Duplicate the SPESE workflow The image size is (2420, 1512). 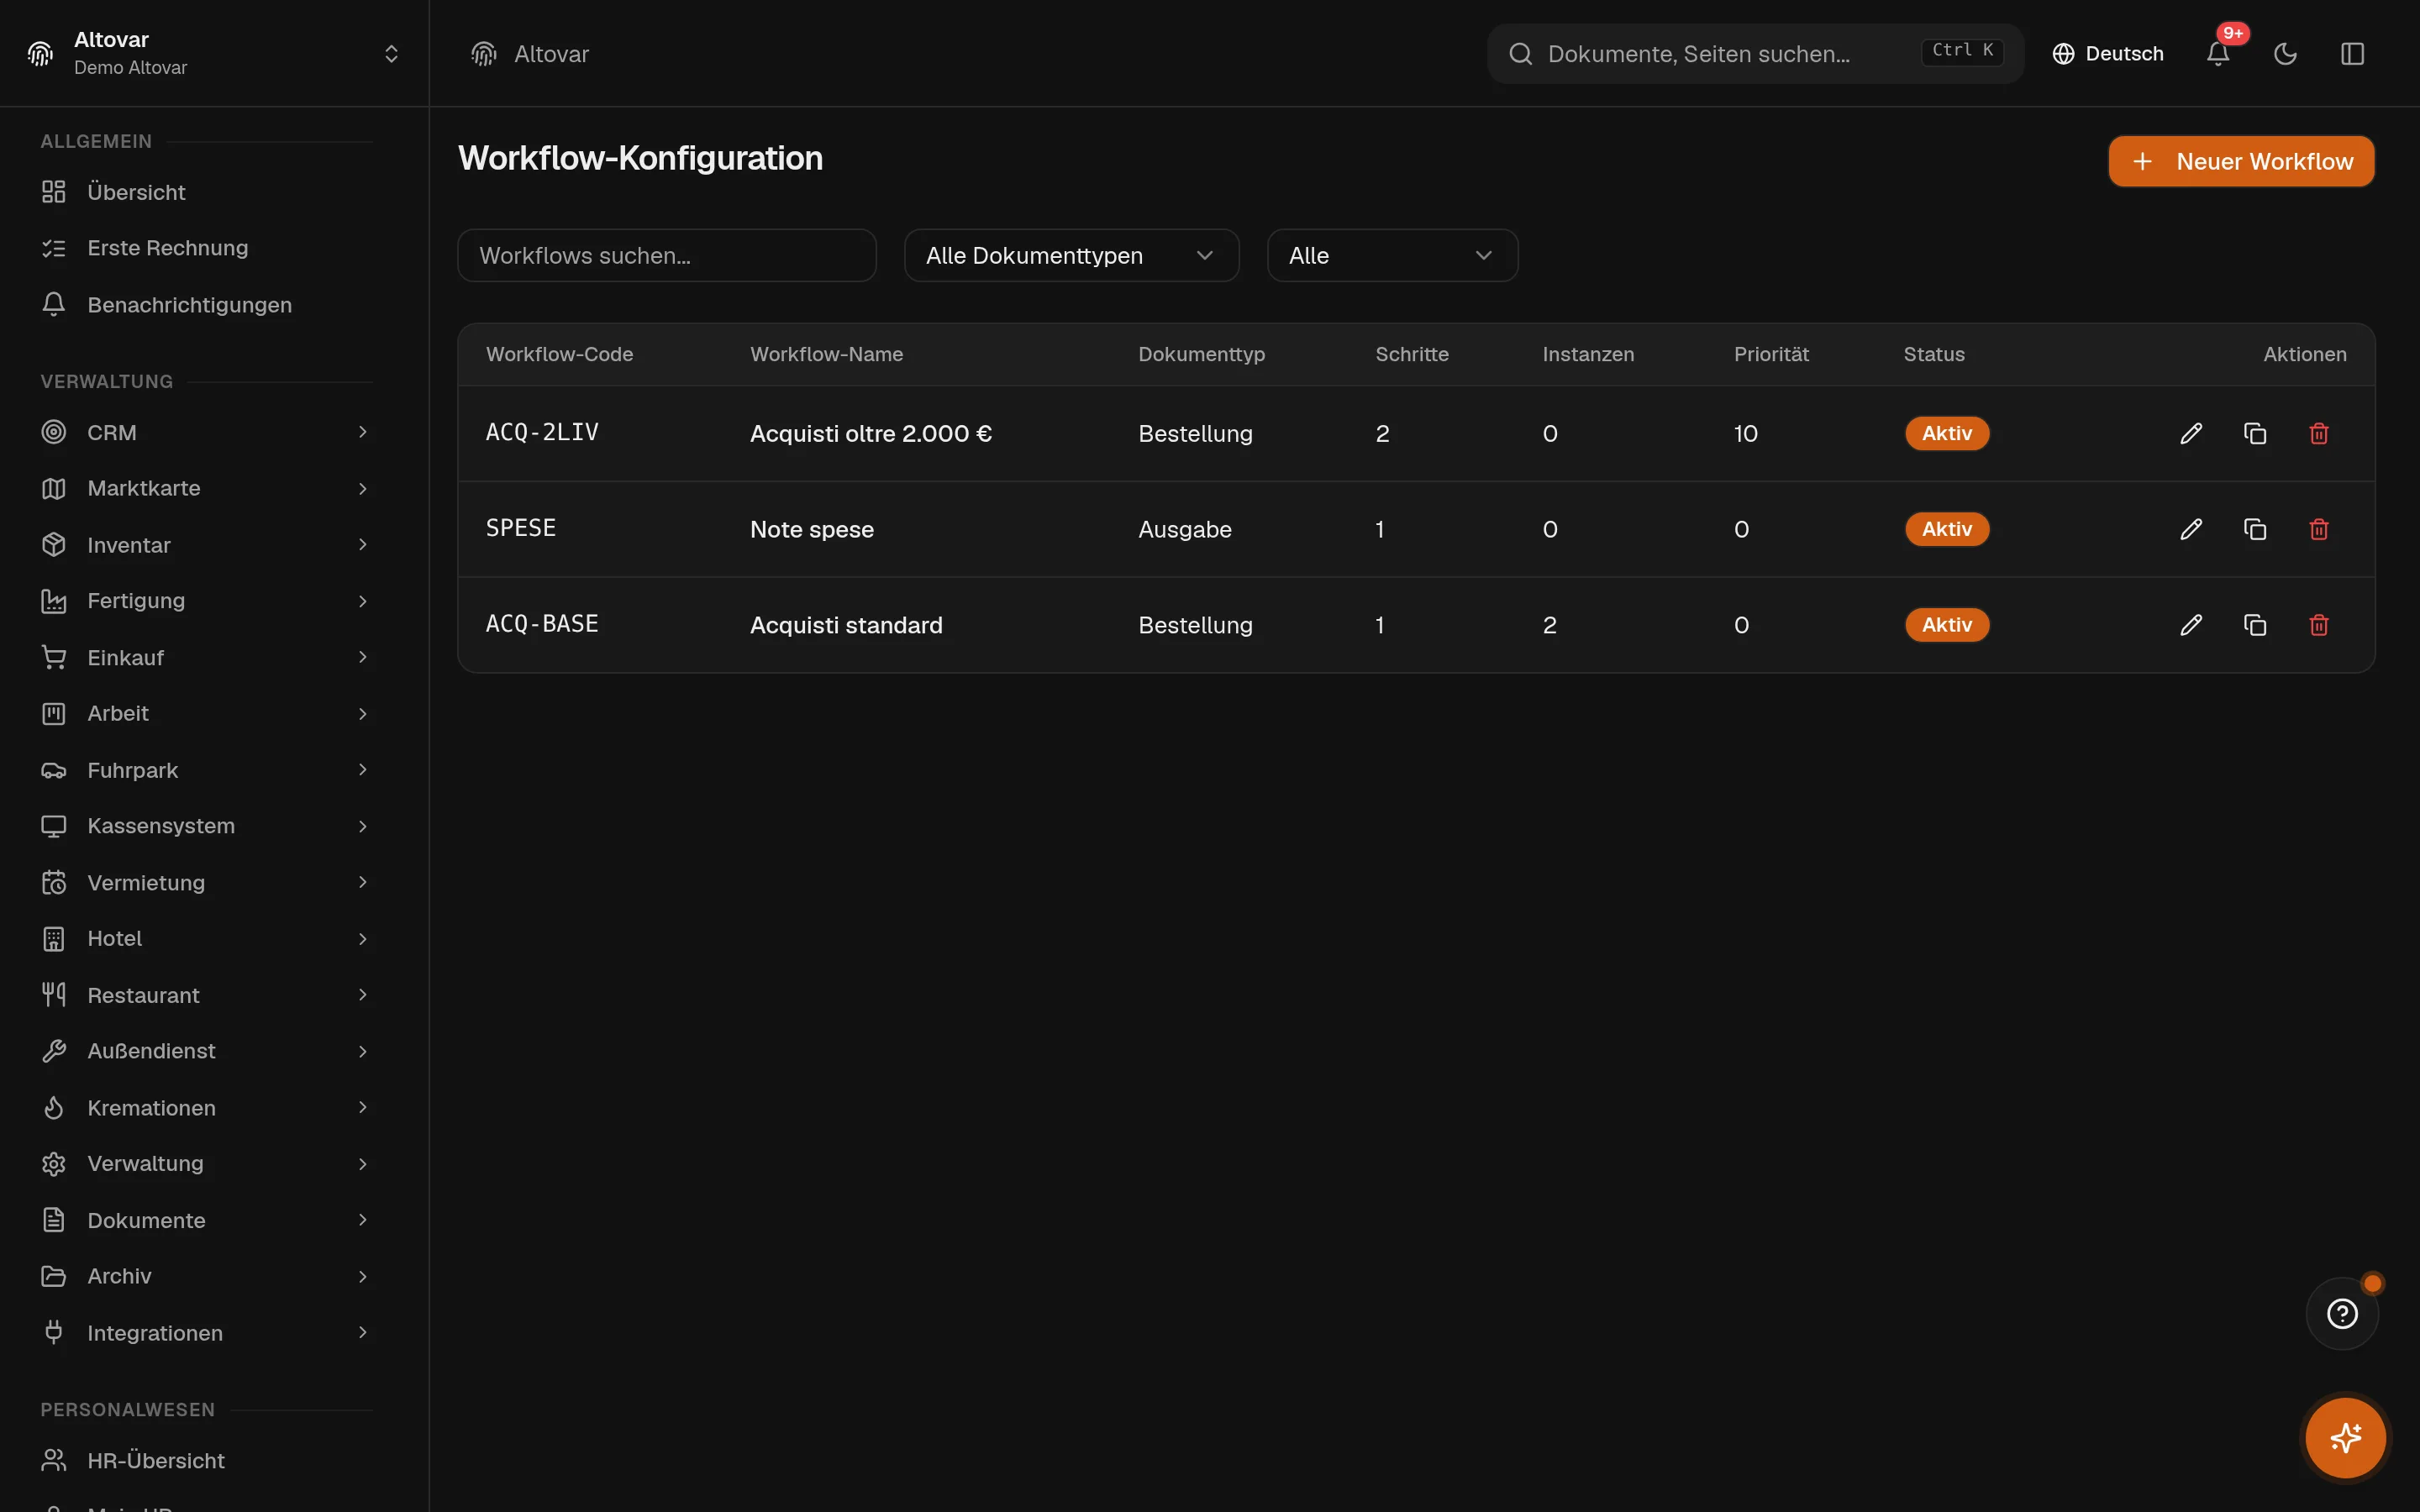click(x=2255, y=529)
